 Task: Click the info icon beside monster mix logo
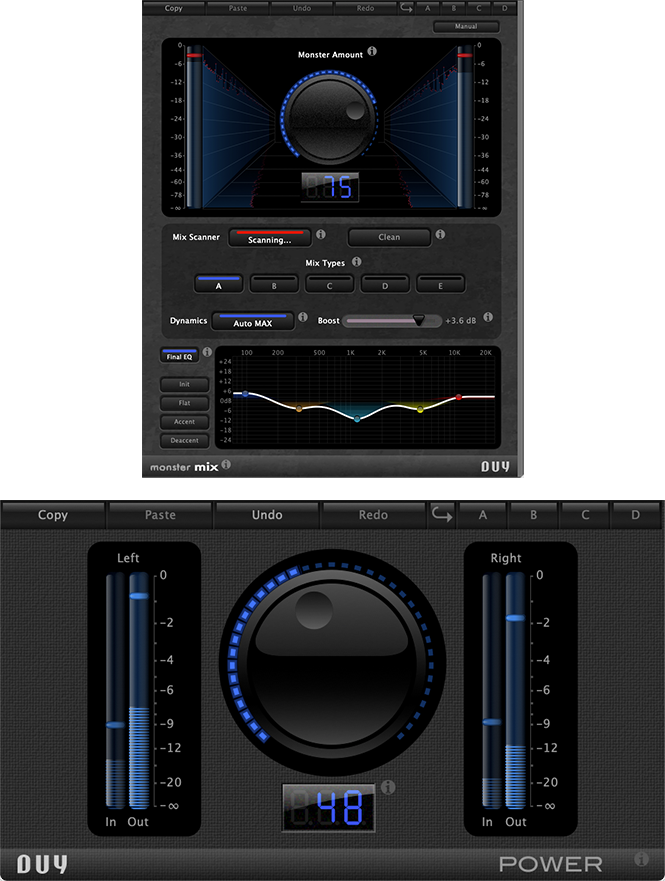(x=226, y=465)
